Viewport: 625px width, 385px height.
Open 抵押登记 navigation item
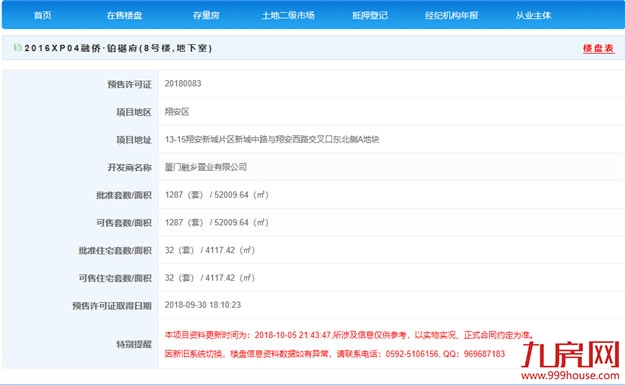(369, 15)
